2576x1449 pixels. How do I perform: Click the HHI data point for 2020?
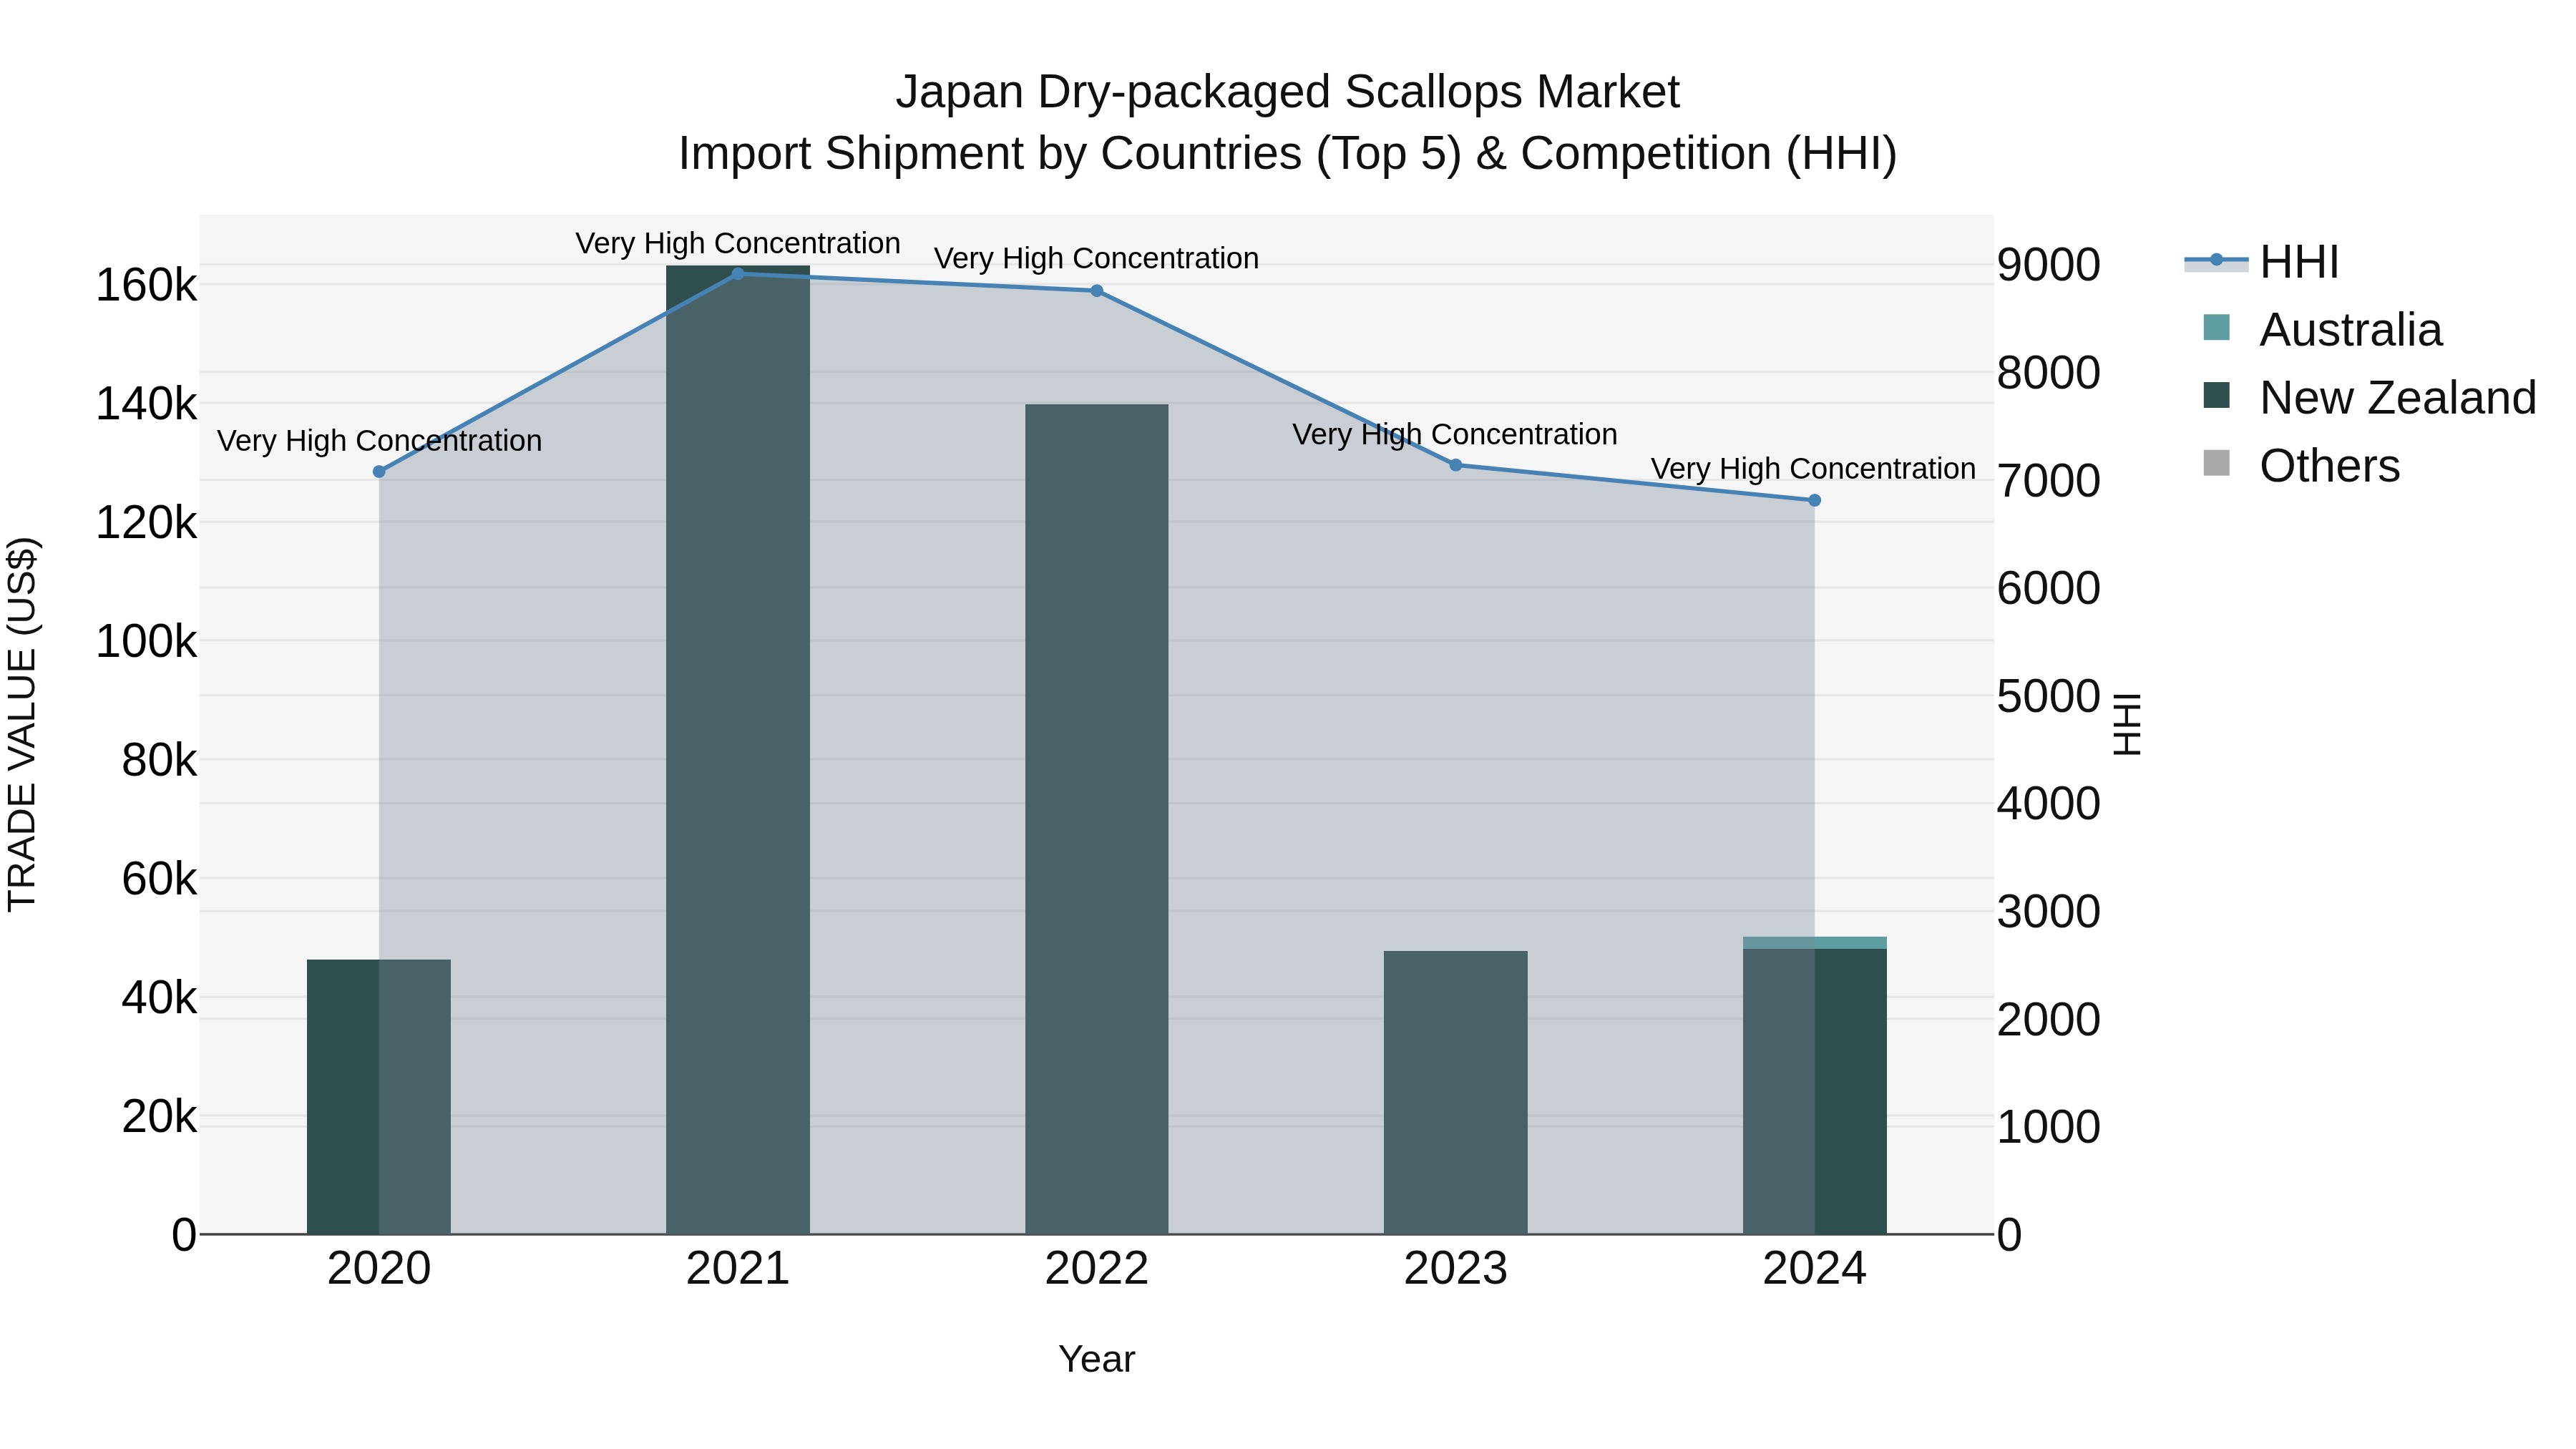coord(379,472)
